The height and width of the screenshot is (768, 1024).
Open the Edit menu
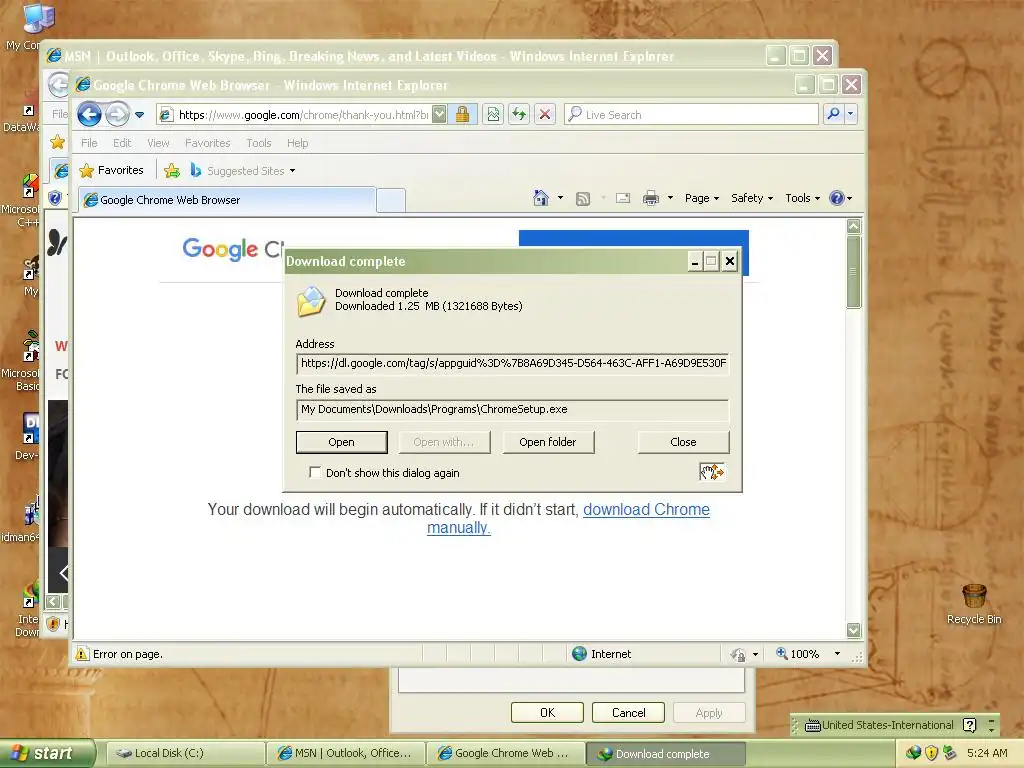pyautogui.click(x=122, y=143)
